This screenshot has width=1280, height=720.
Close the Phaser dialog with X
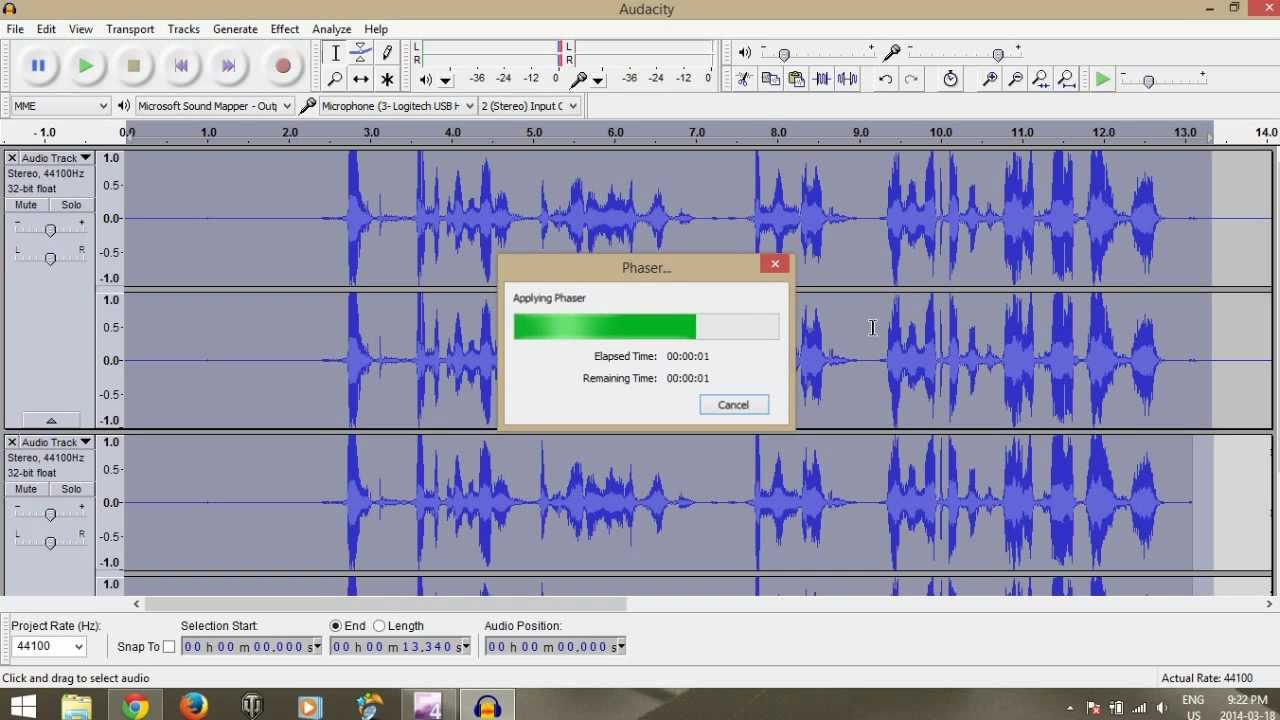(775, 264)
